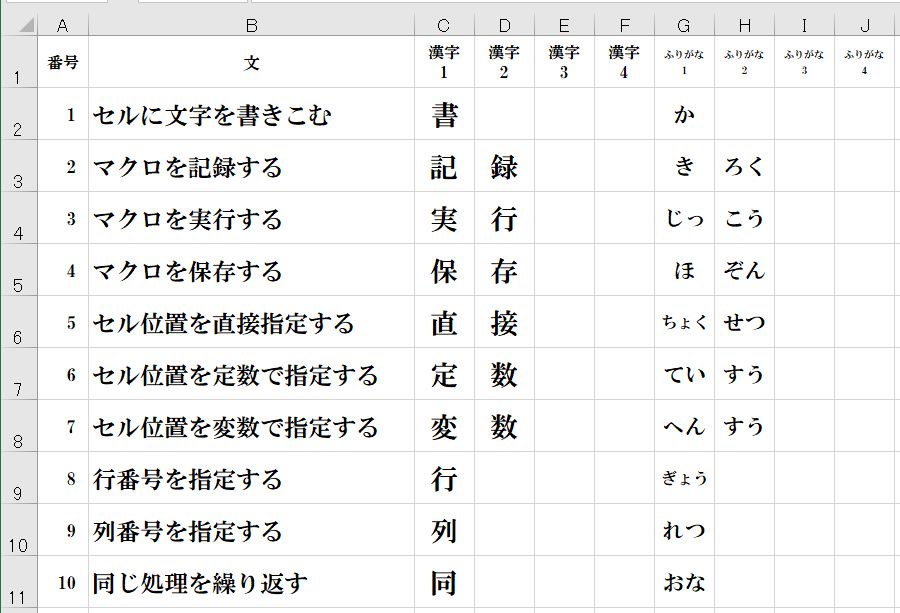Select cell セル位置を直接指定する
This screenshot has height=613, width=900.
pos(251,322)
